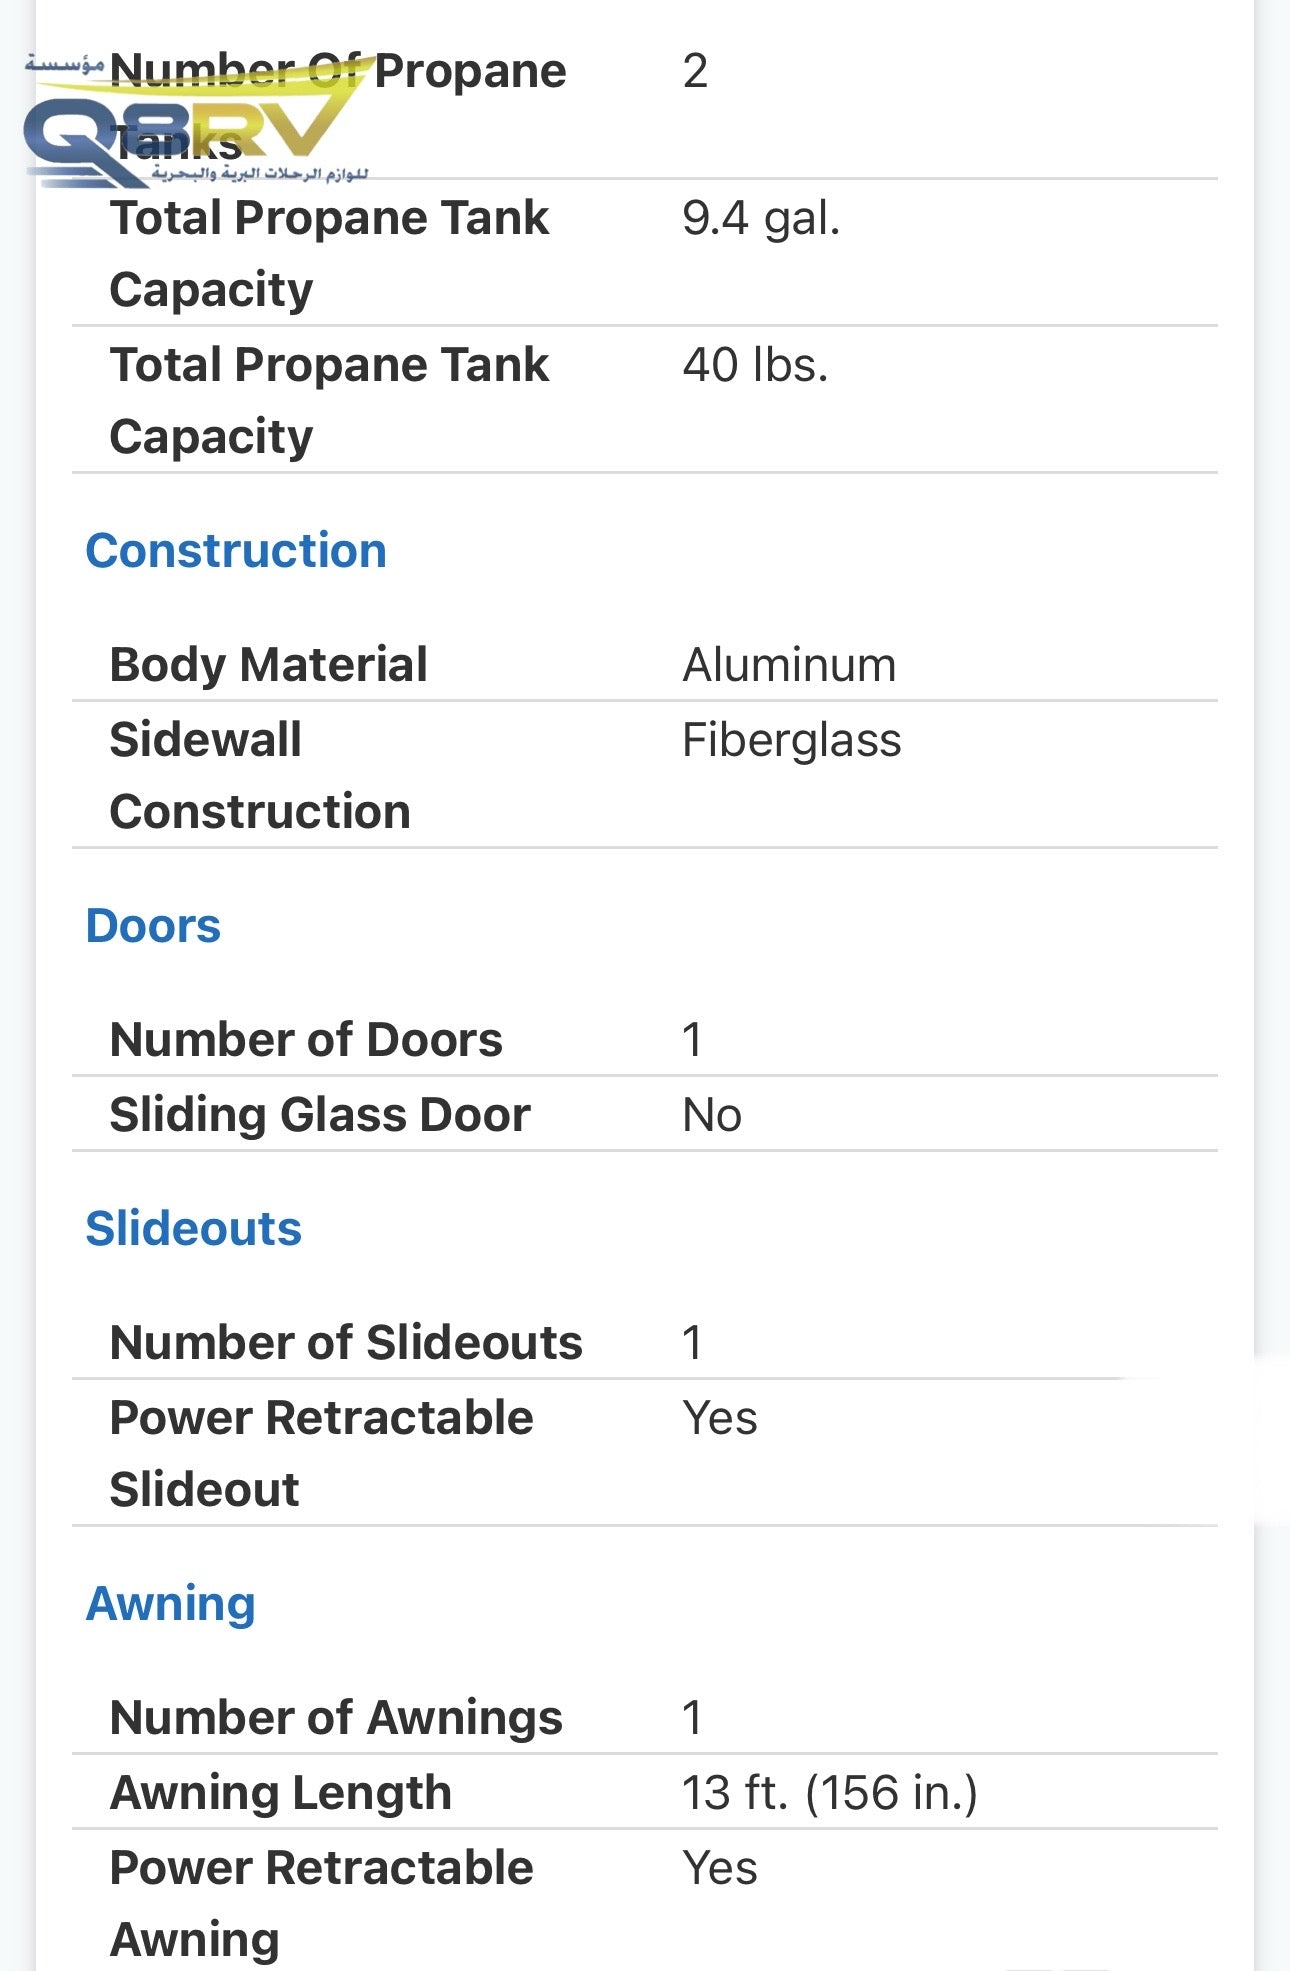The image size is (1290, 1971).
Task: Click the Number of Doors label
Action: click(306, 1040)
